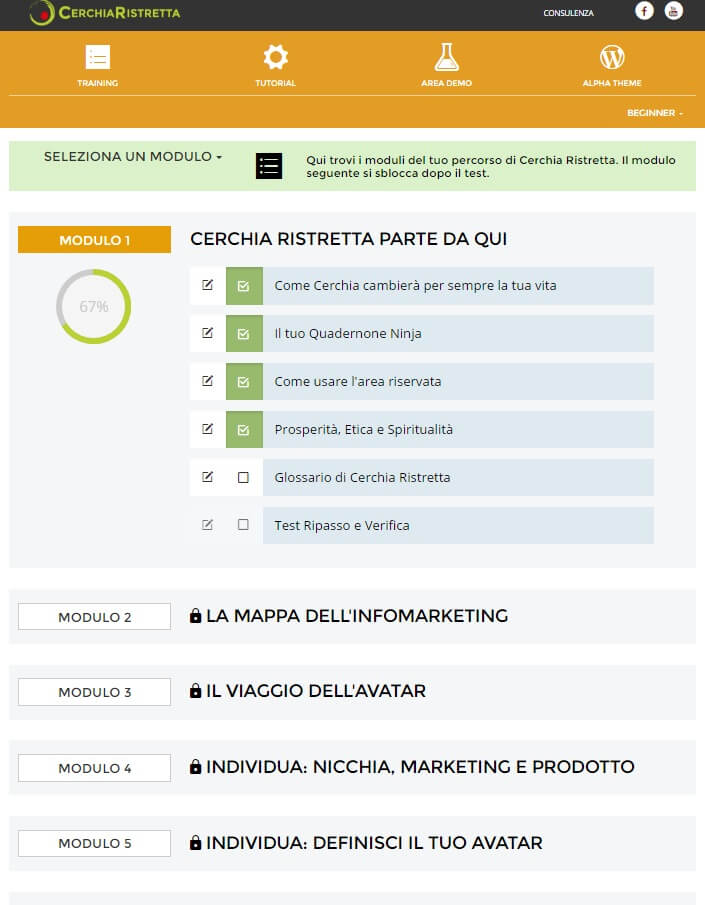
Task: Expand locked Modulo 2 La Mappa dell'Infomarketing
Action: tap(357, 616)
